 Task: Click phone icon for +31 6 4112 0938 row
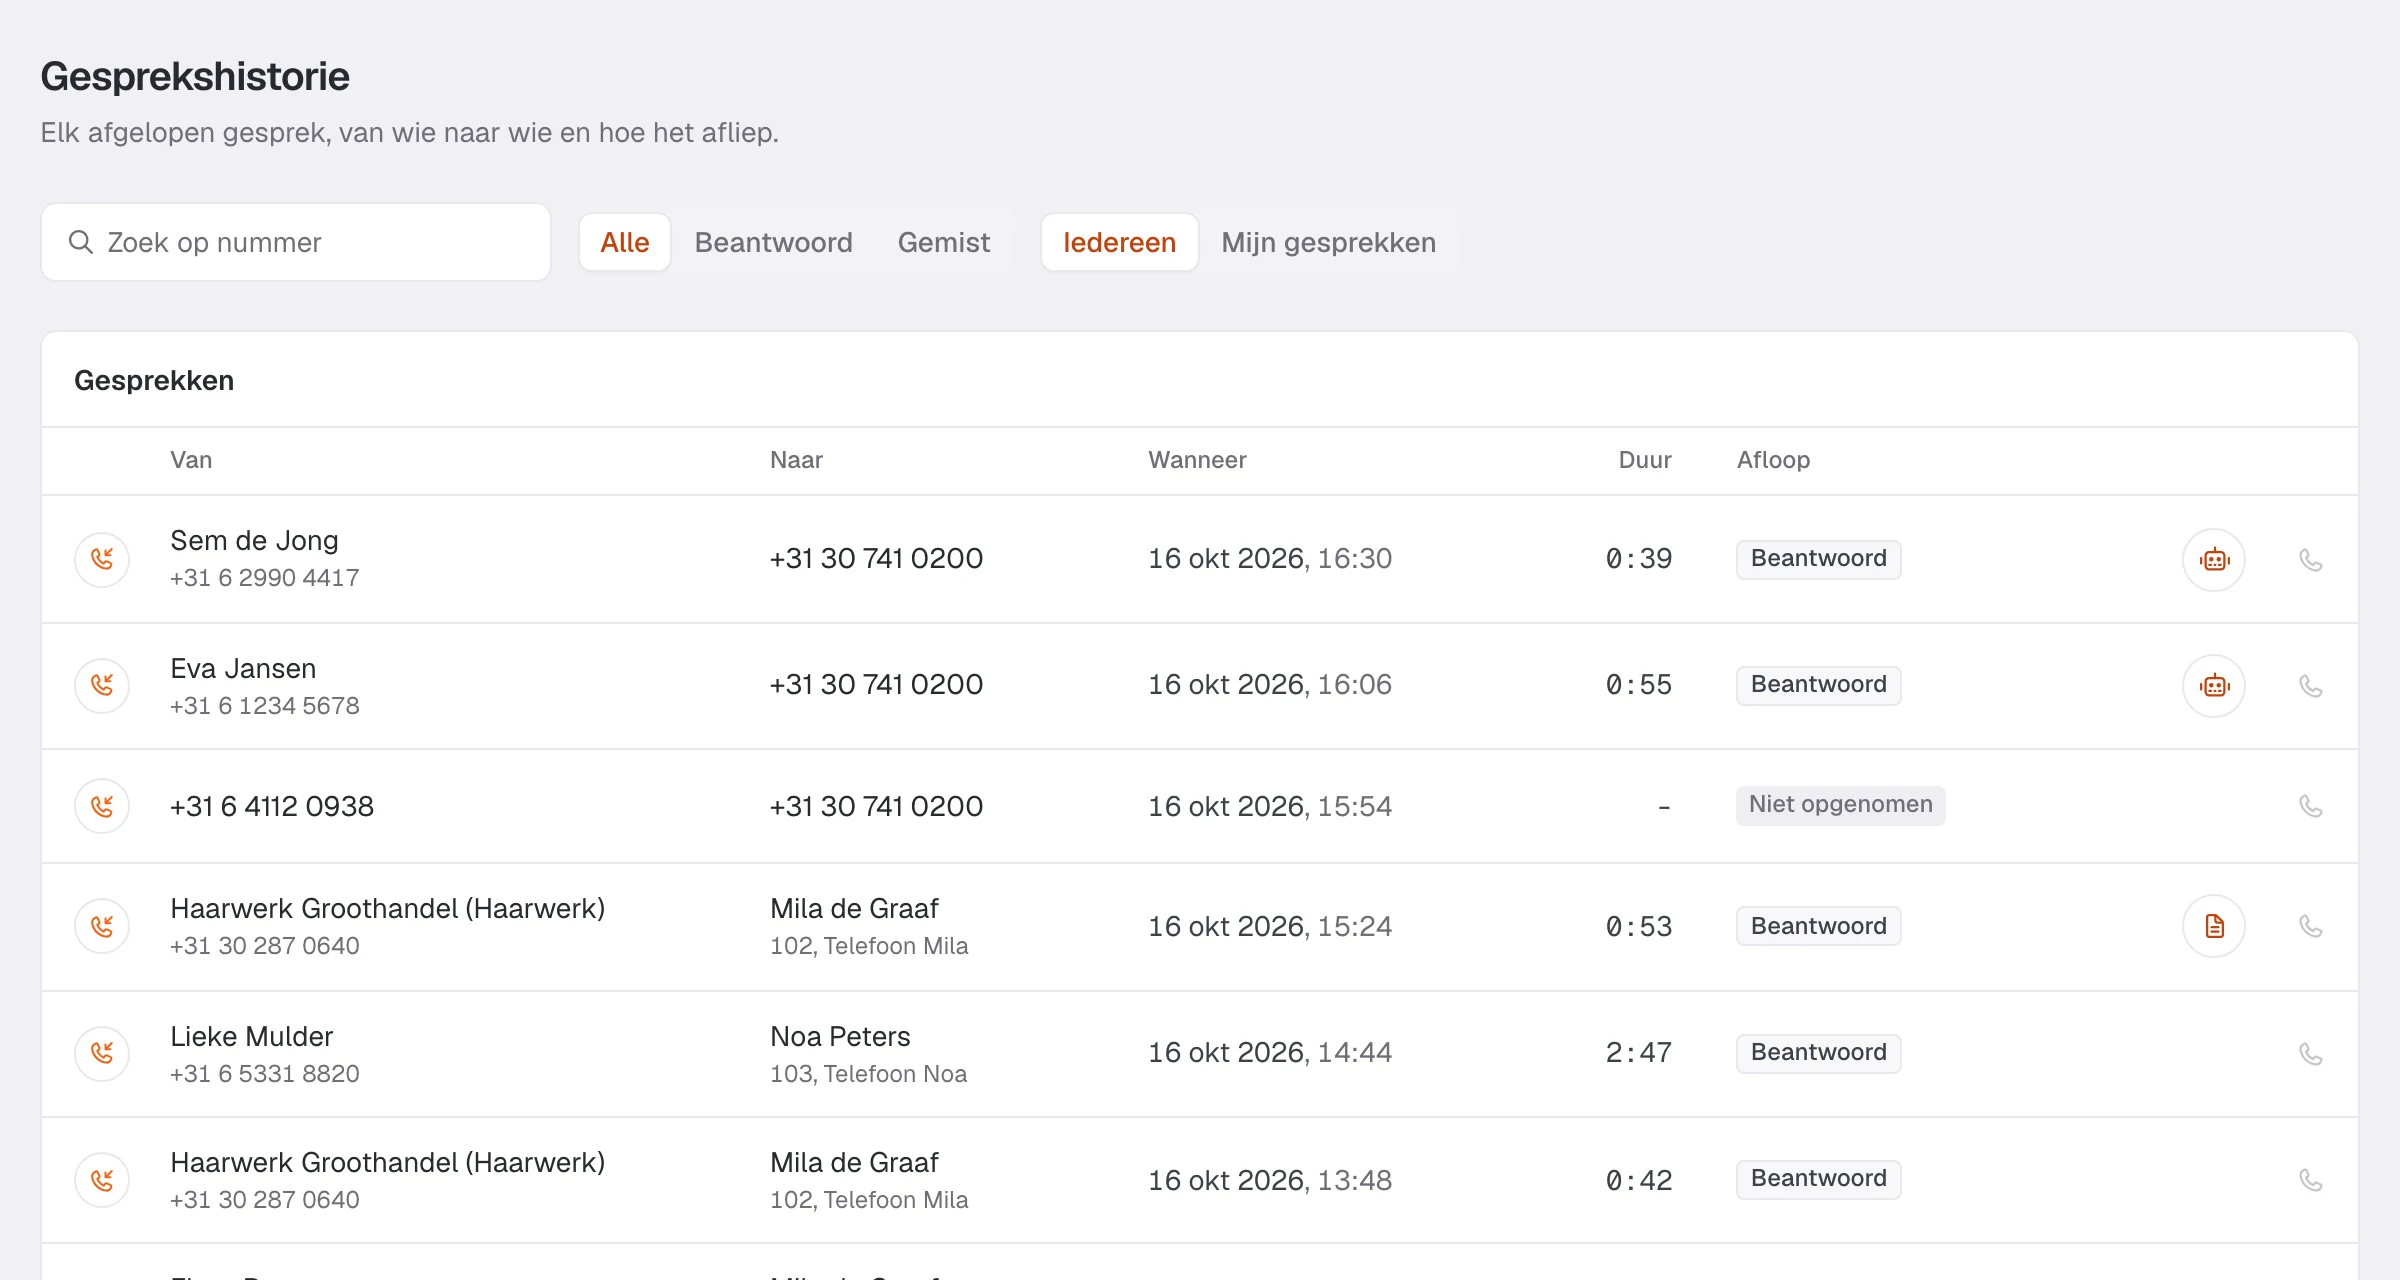(x=2310, y=806)
